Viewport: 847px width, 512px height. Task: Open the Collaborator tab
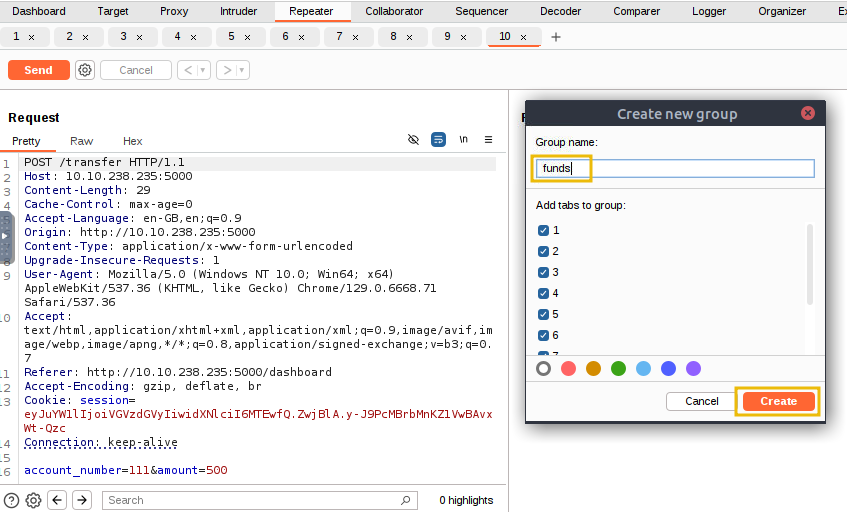pos(394,11)
